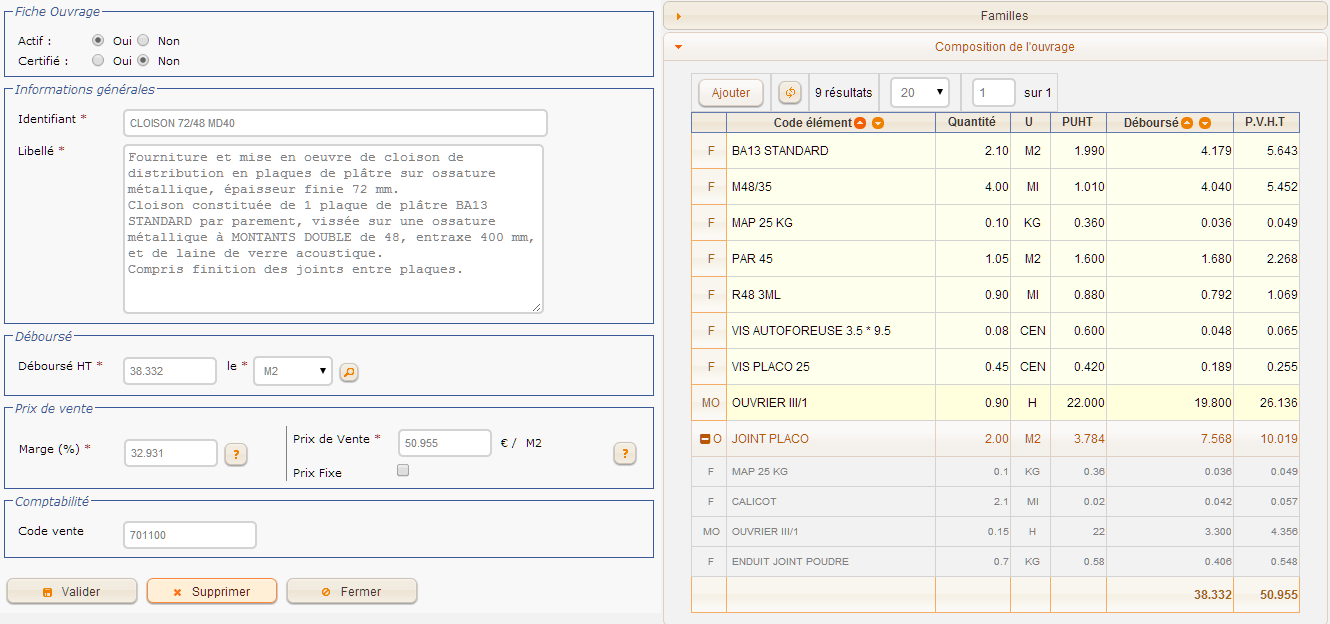1330x624 pixels.
Task: Click Ajouter to add an element
Action: click(731, 93)
